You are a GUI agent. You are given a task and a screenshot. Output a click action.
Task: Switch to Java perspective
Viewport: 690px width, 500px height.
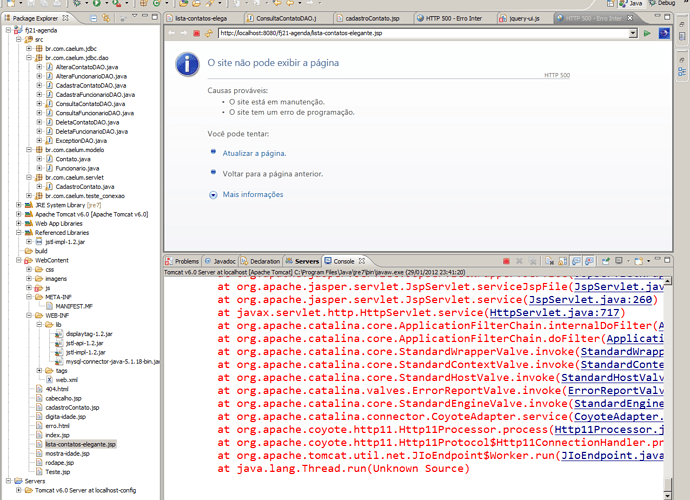[x=631, y=4]
